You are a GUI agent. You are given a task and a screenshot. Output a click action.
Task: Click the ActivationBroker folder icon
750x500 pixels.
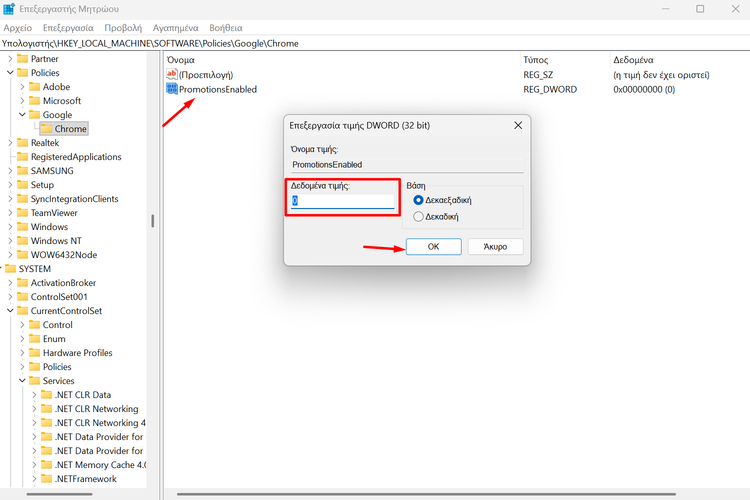click(22, 282)
